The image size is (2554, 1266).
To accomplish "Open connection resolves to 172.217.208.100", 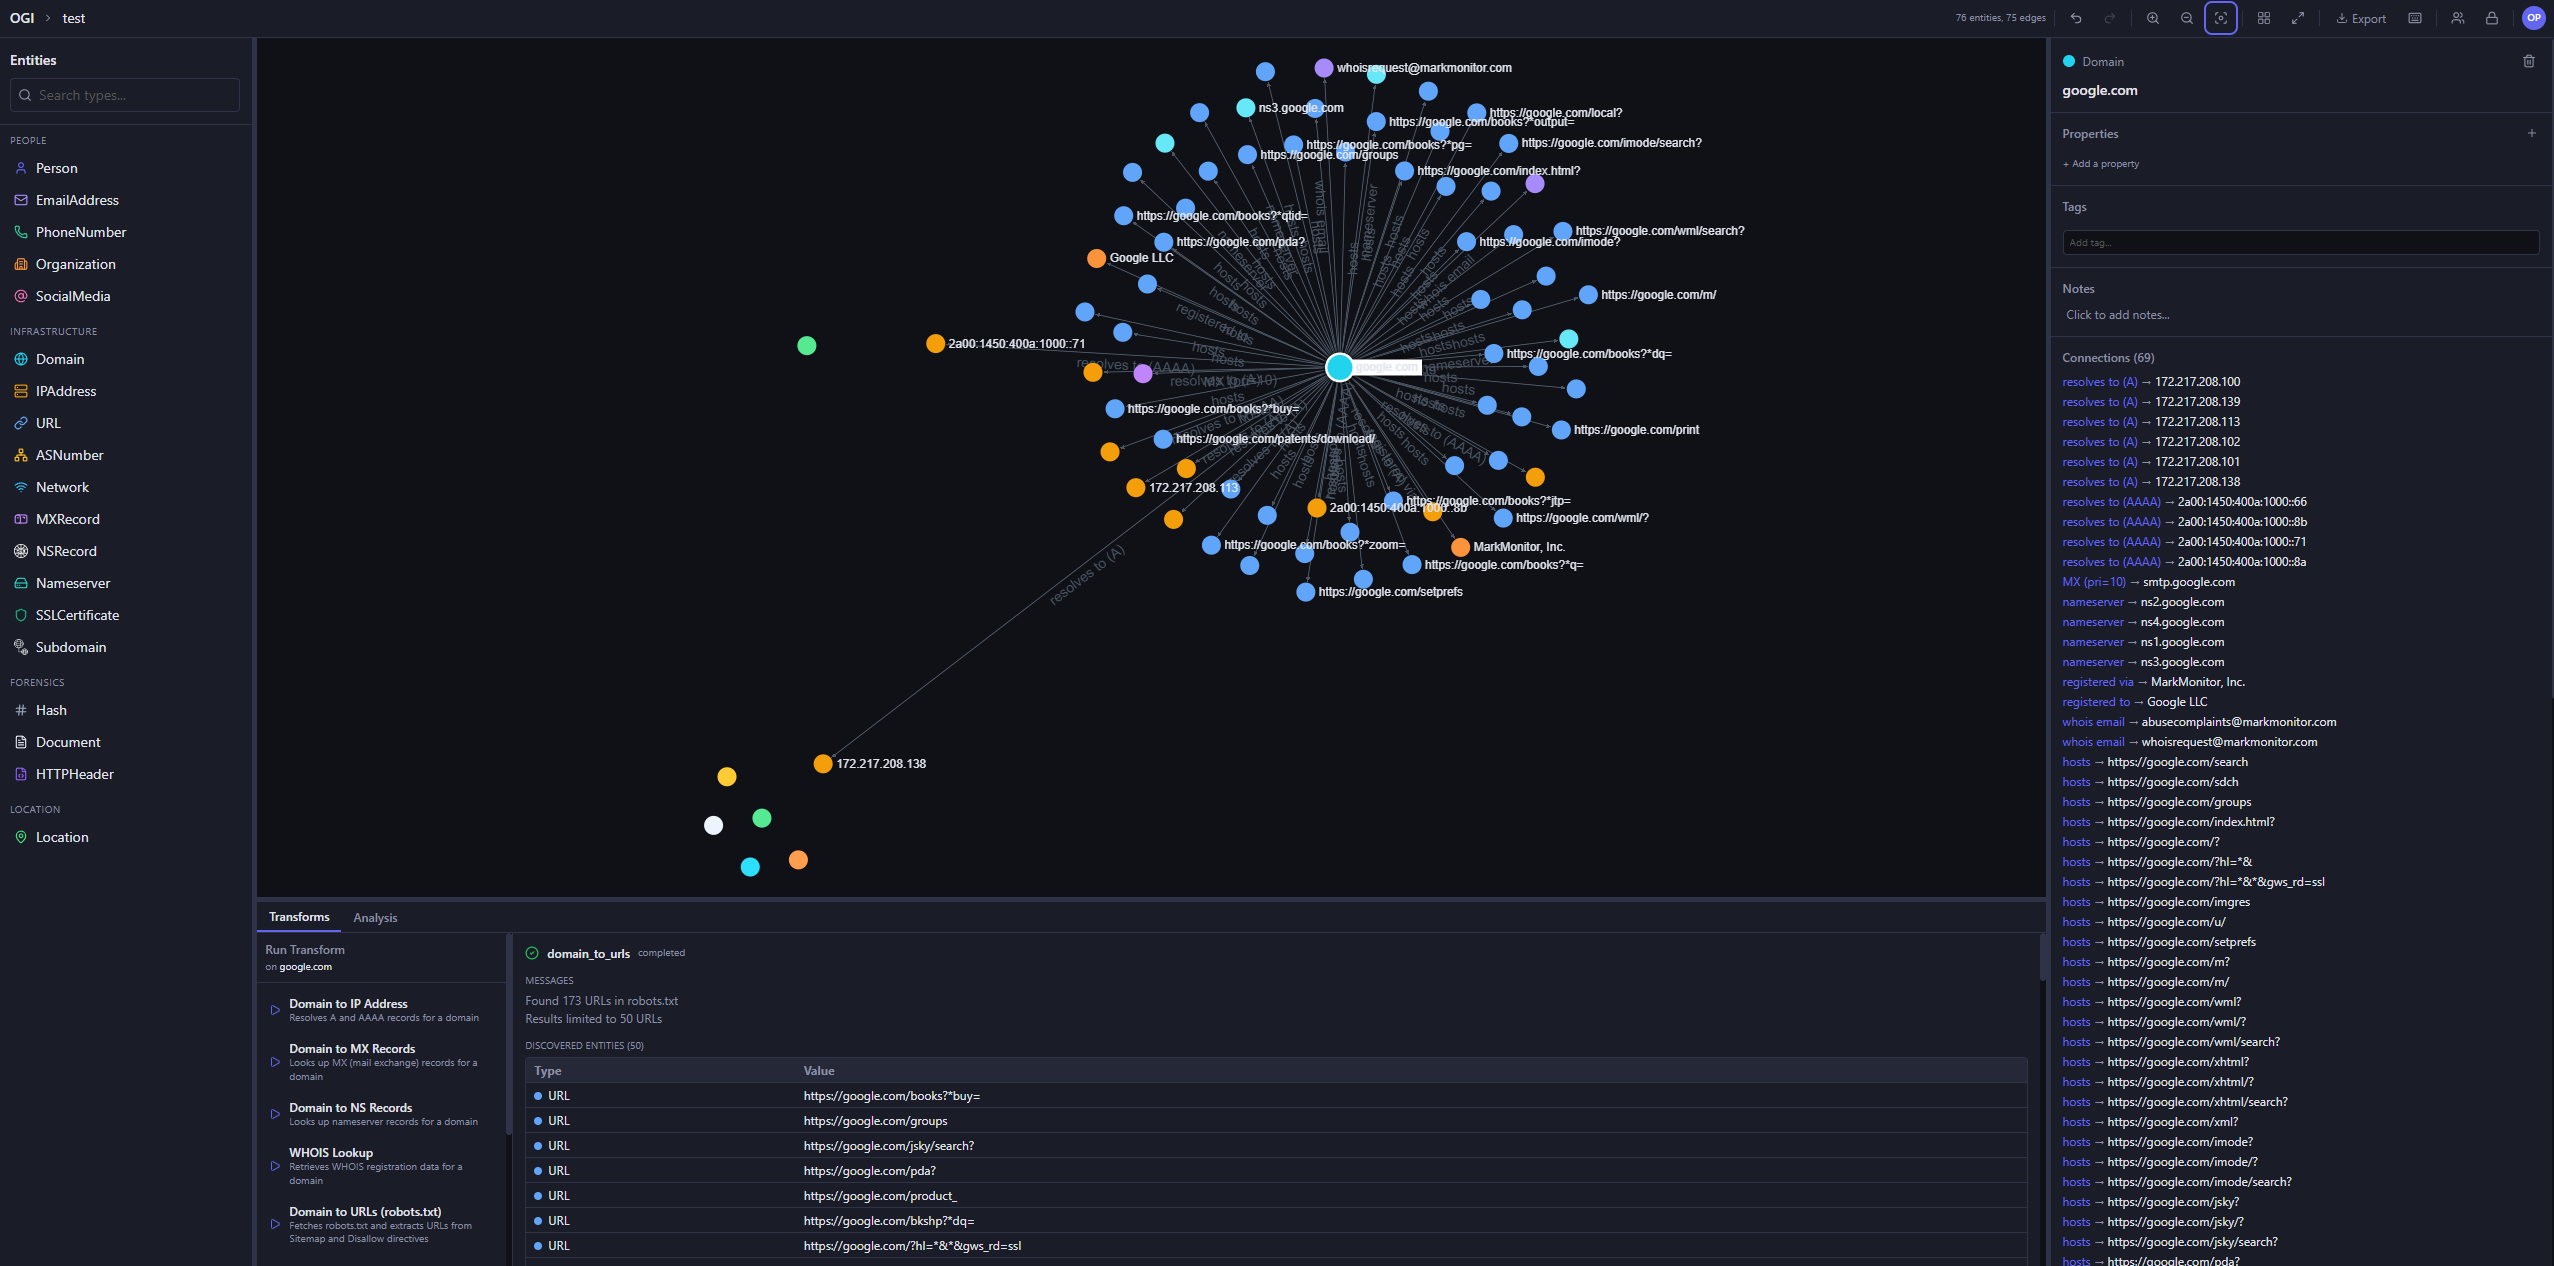I will [2150, 381].
